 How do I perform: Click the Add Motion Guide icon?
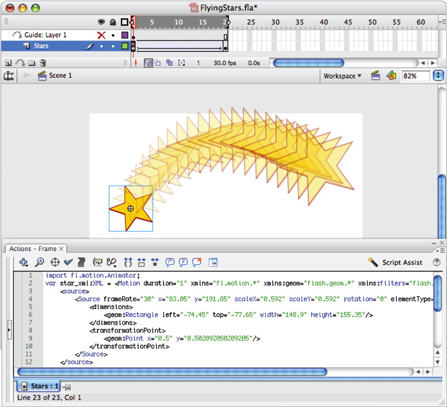click(x=20, y=63)
